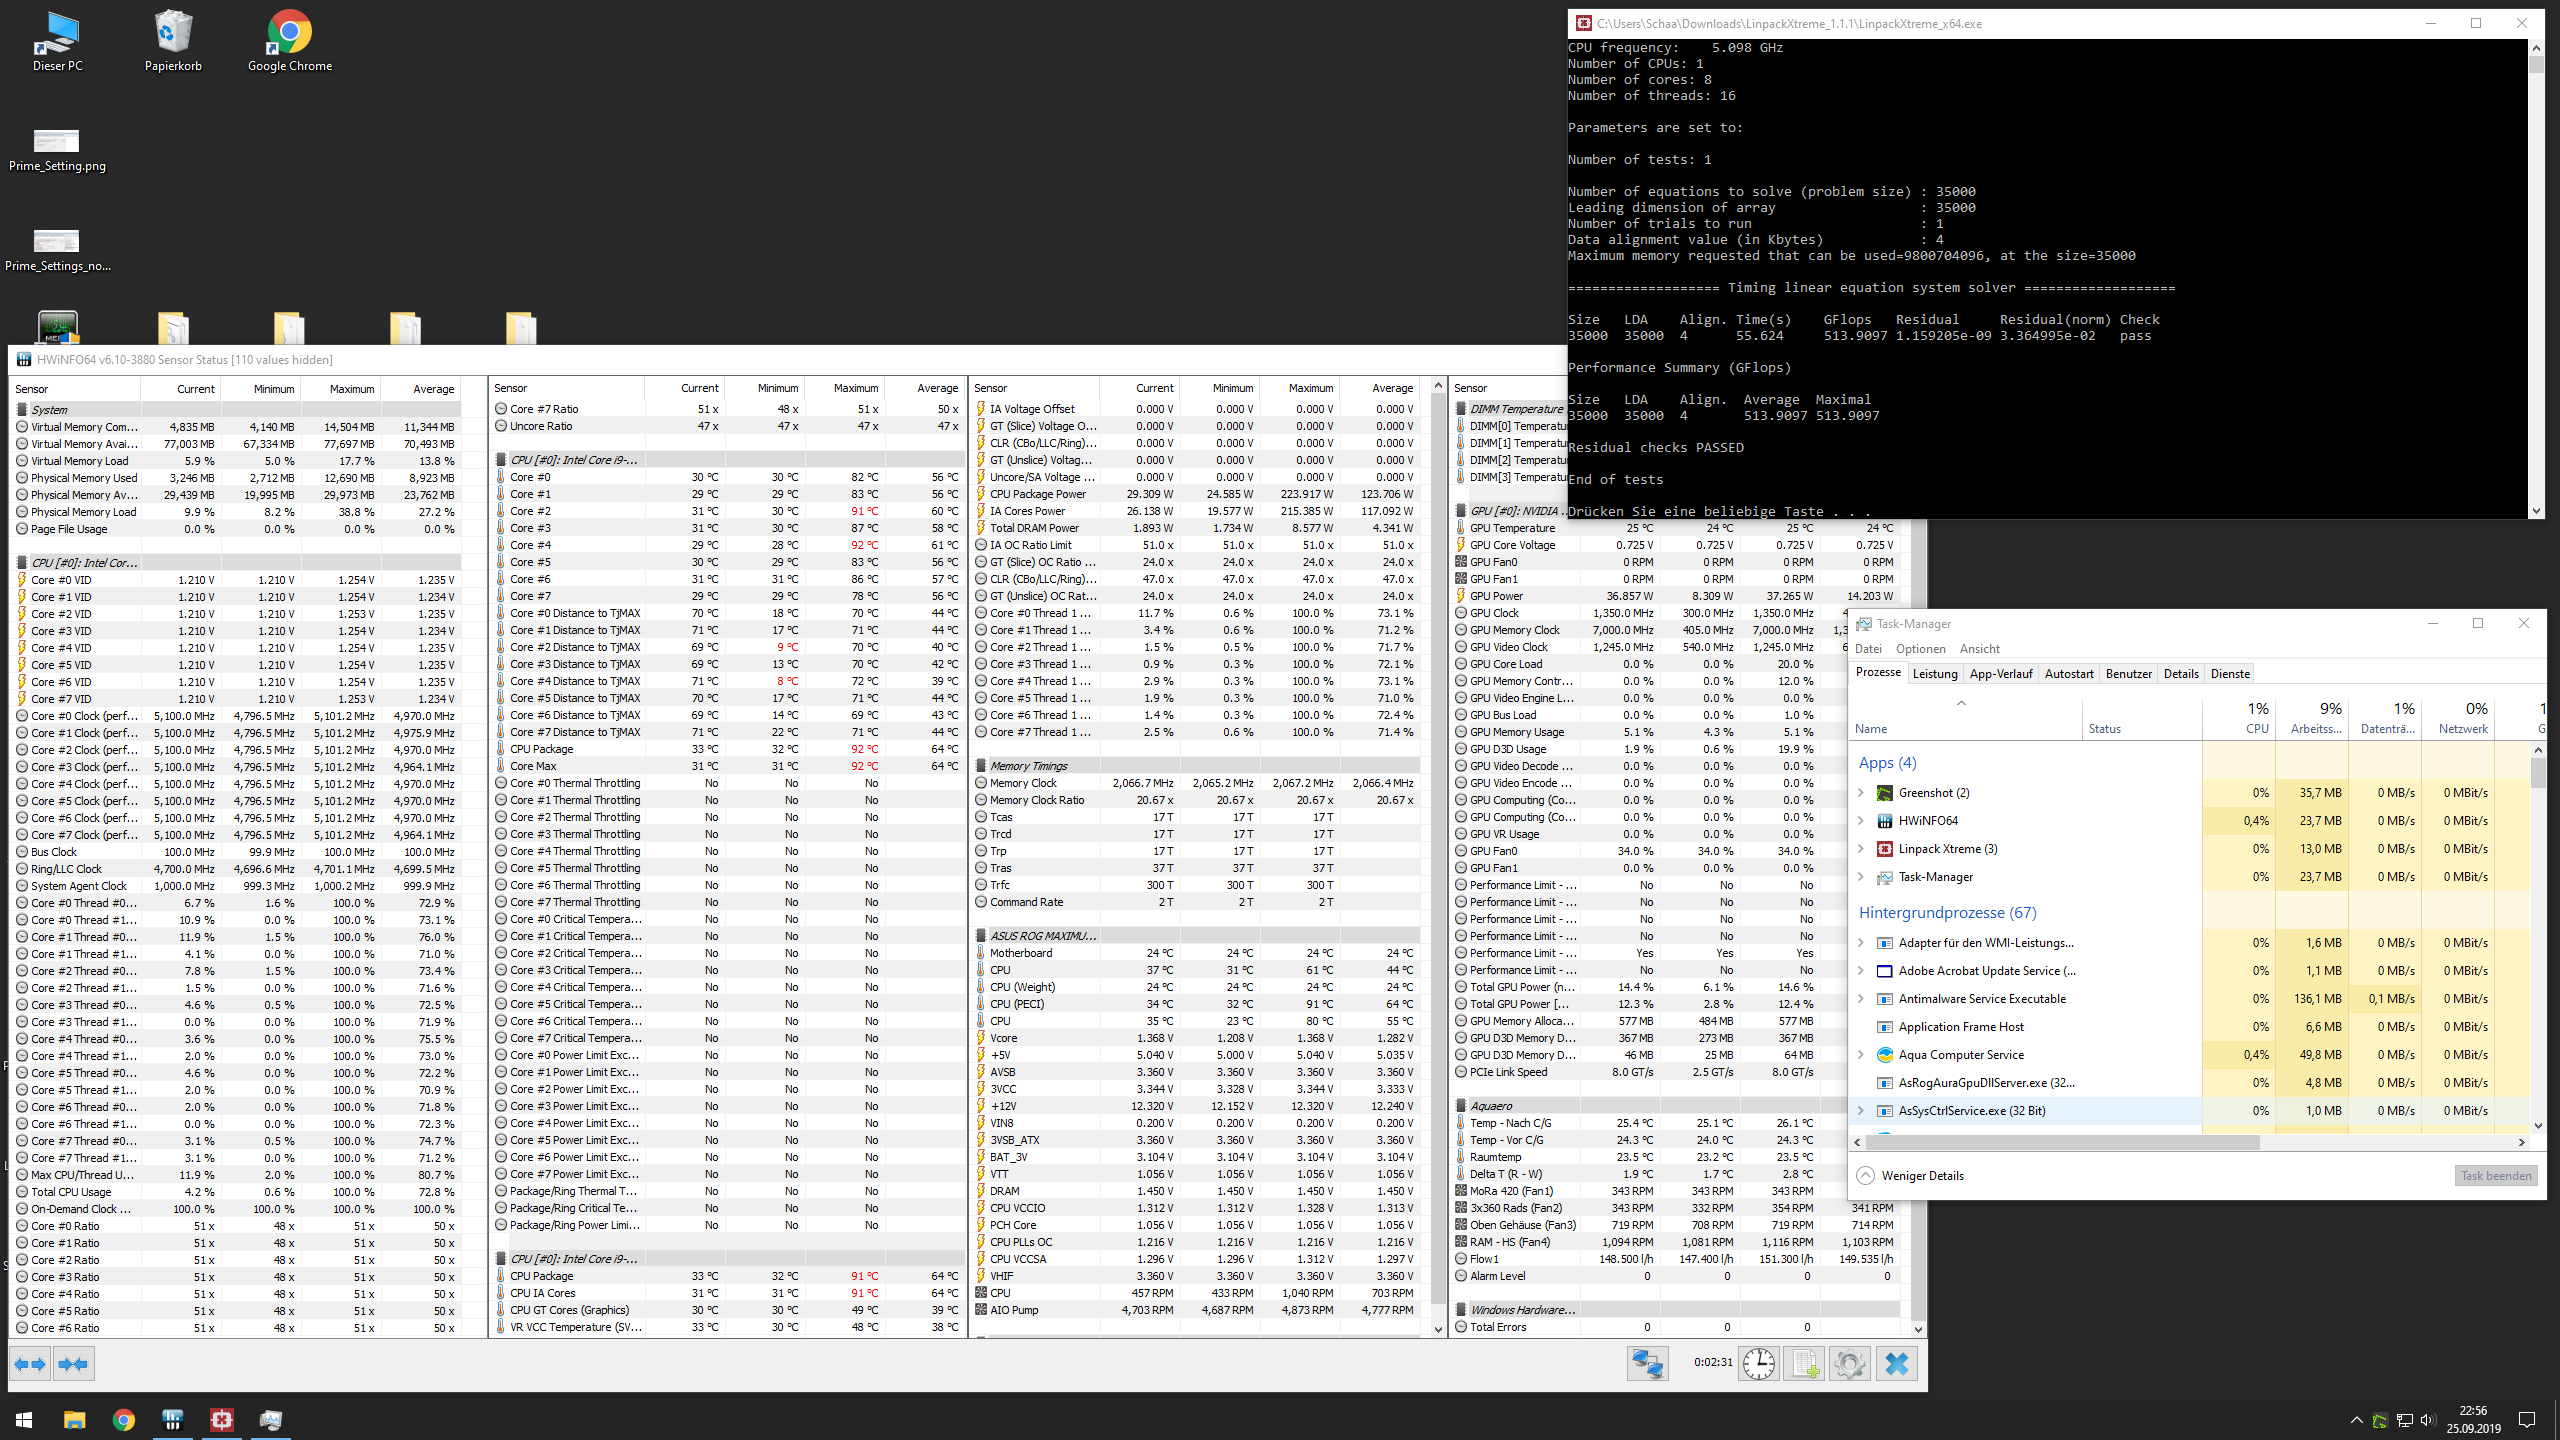
Task: Click Task-Manager vertical scroll down arrow
Action: click(x=2538, y=1126)
